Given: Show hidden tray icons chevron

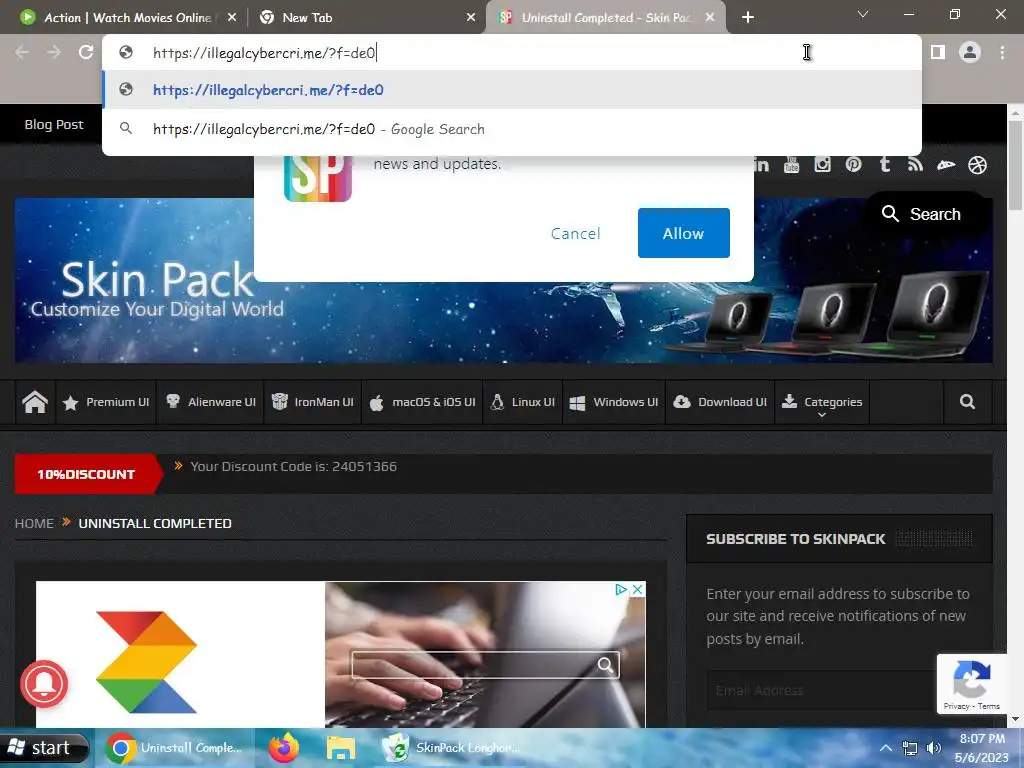Looking at the screenshot, I should [886, 748].
